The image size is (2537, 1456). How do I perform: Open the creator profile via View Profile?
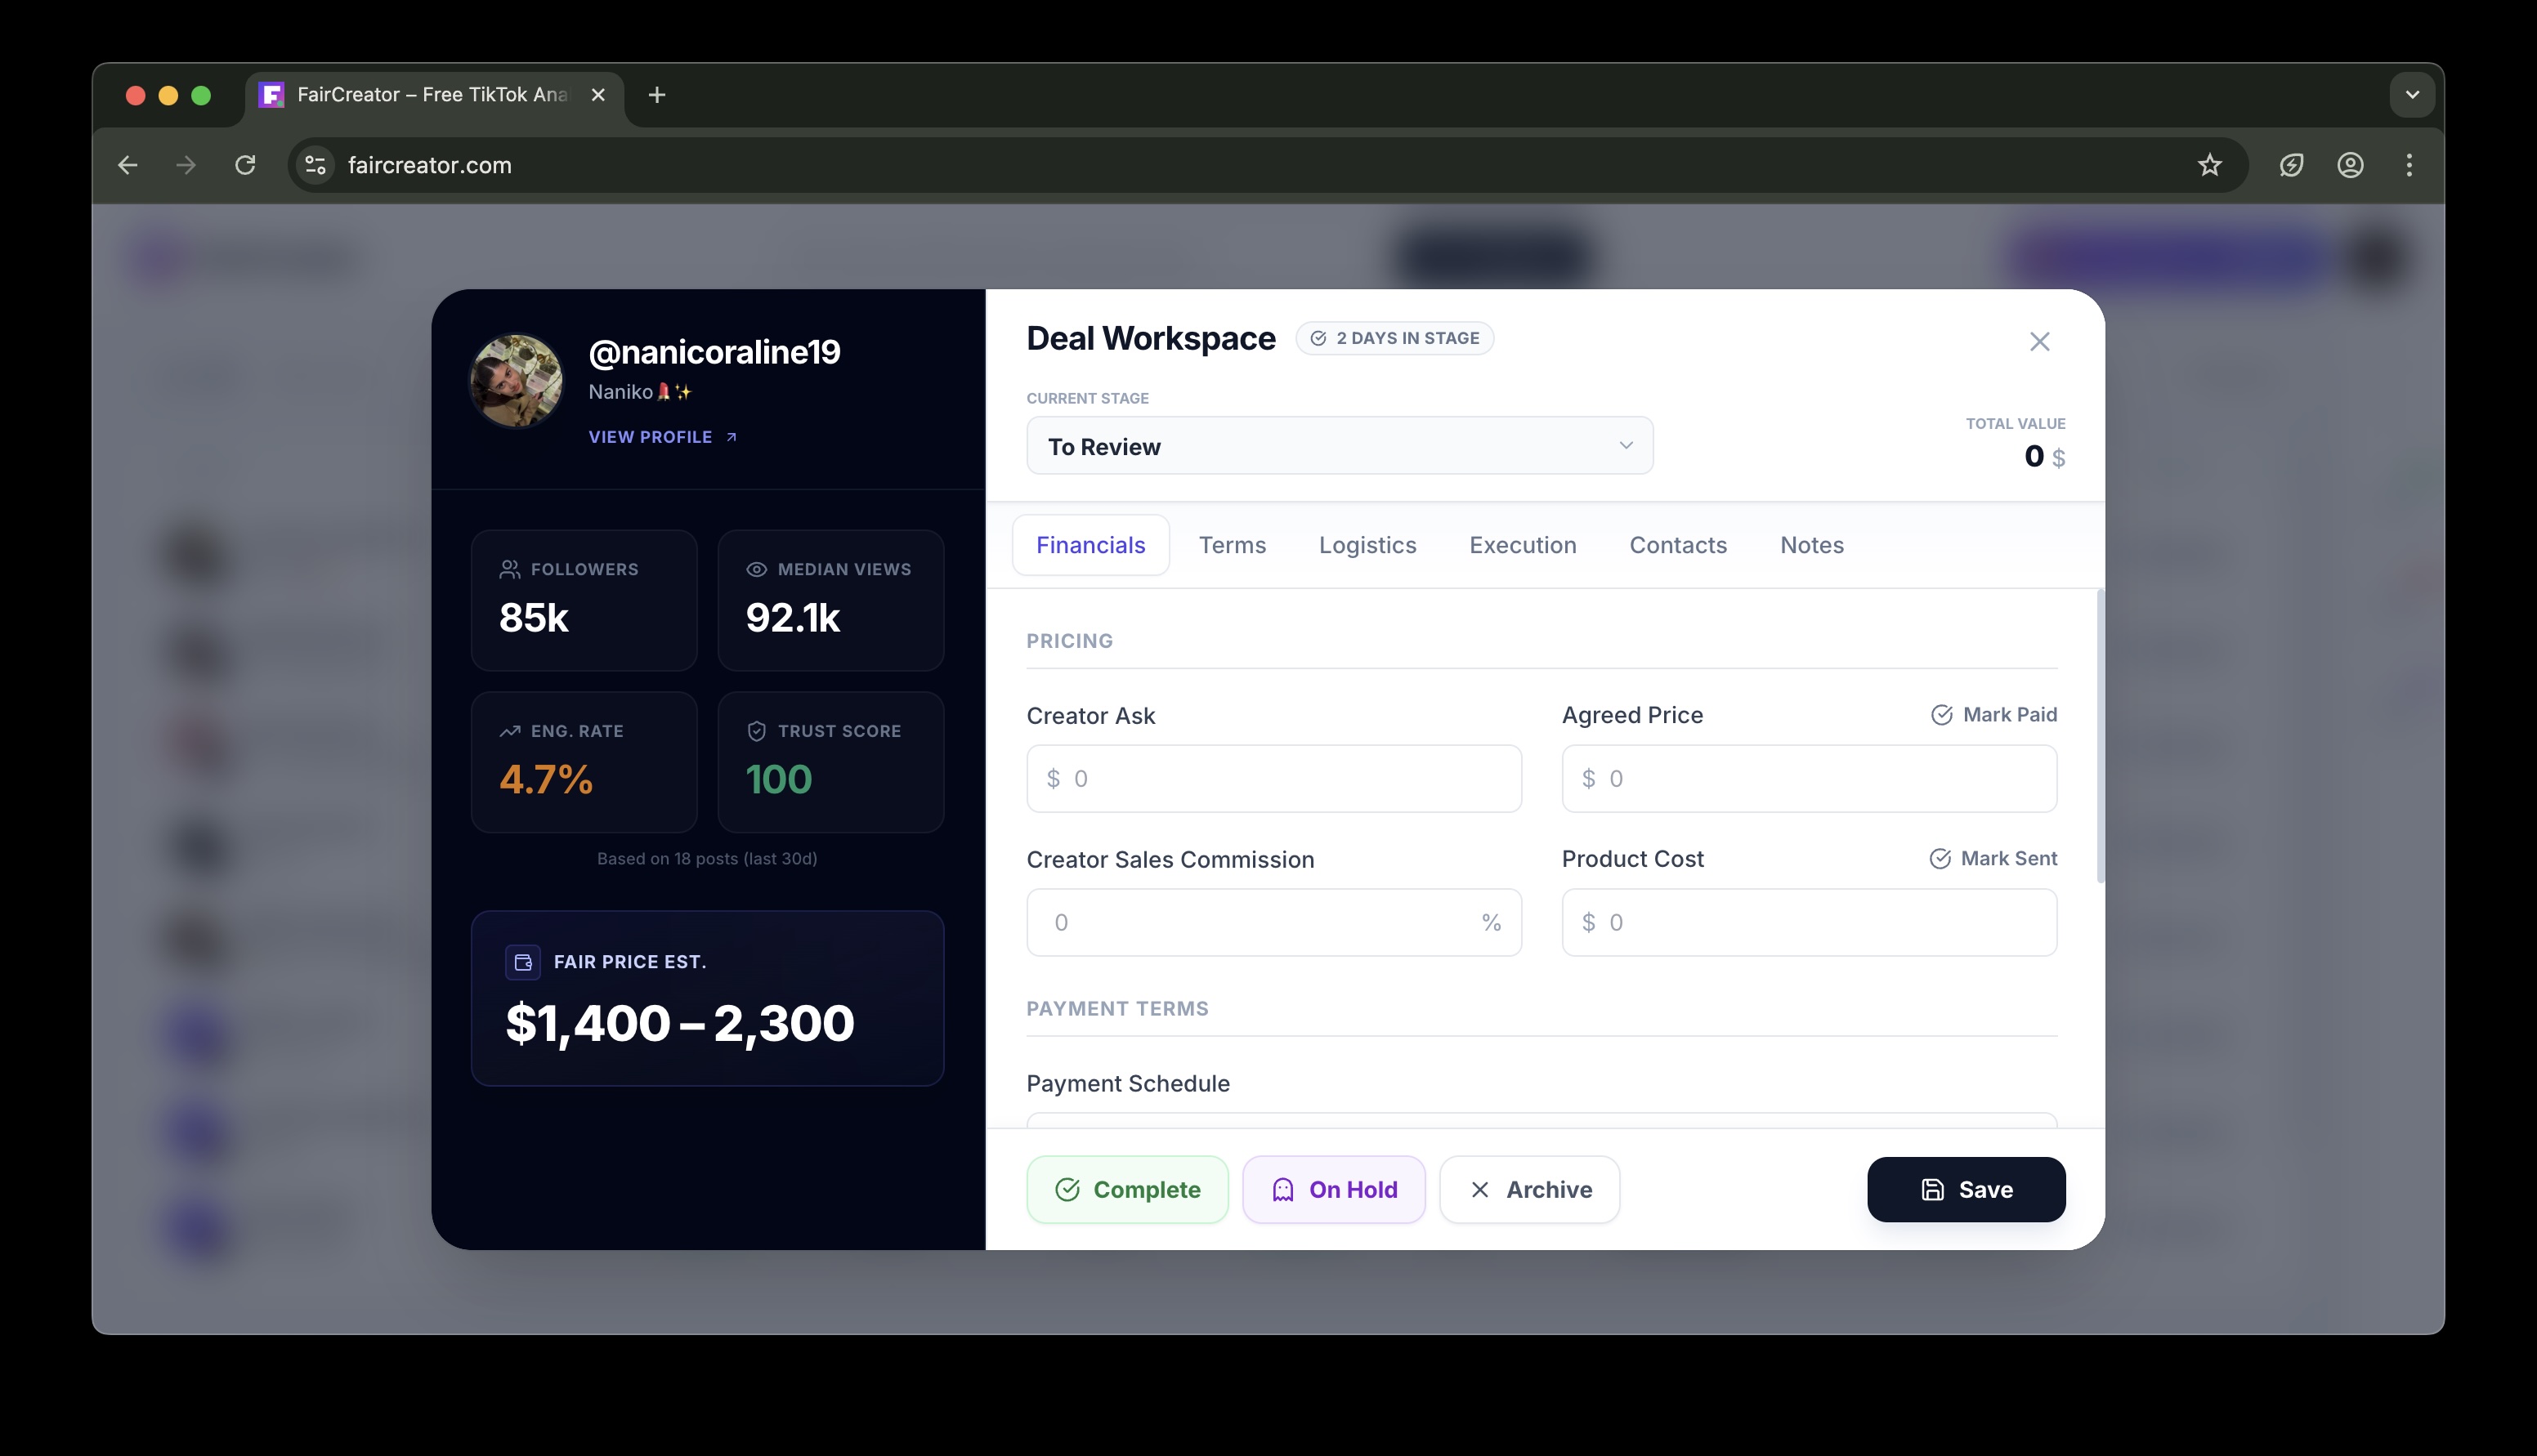click(650, 436)
